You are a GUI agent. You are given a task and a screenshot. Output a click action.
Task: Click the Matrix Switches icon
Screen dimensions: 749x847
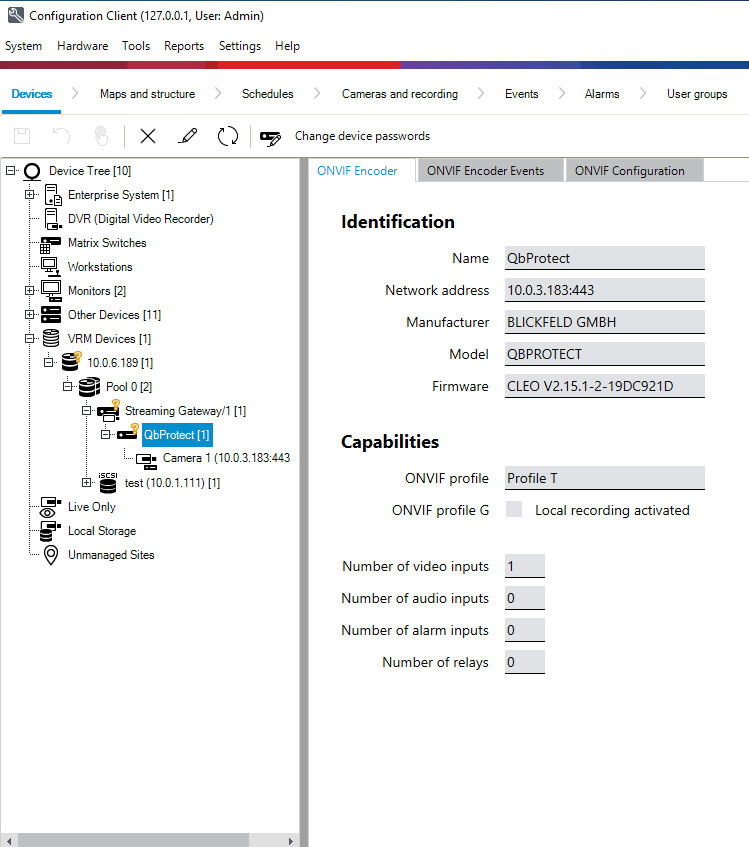(x=51, y=243)
